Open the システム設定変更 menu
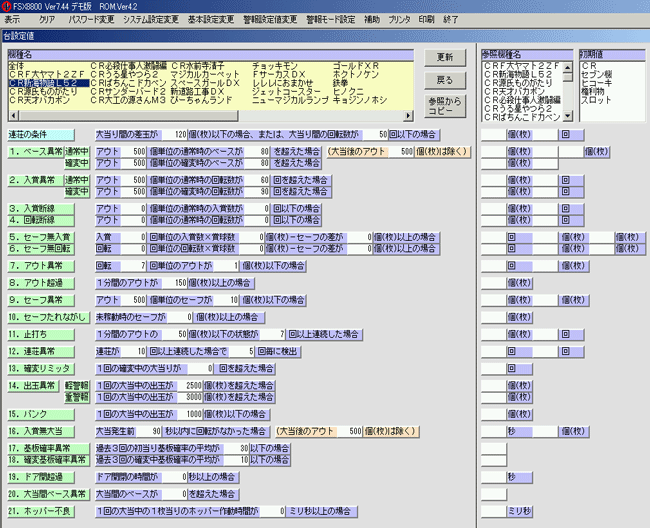 [x=150, y=19]
